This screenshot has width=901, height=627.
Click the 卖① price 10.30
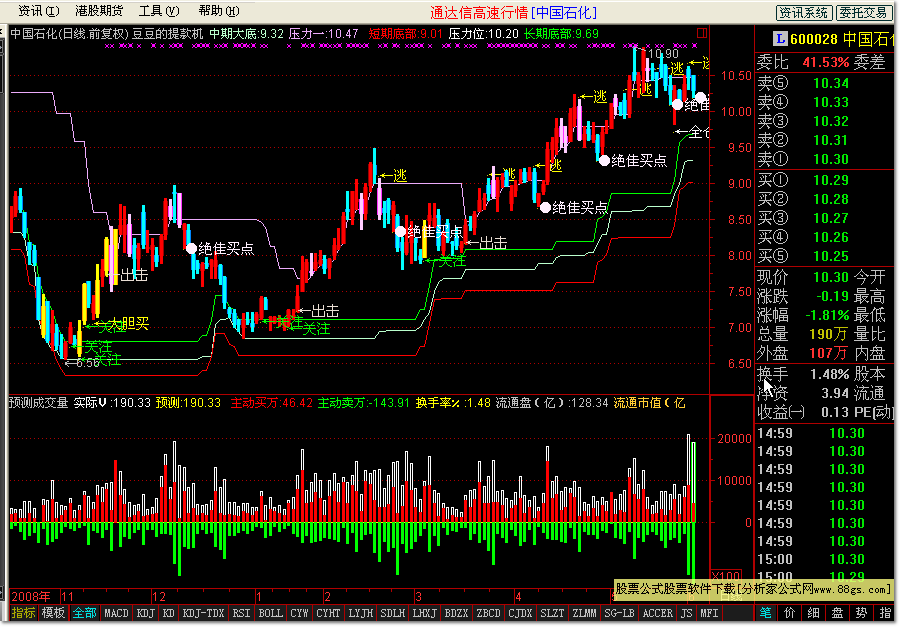point(831,159)
